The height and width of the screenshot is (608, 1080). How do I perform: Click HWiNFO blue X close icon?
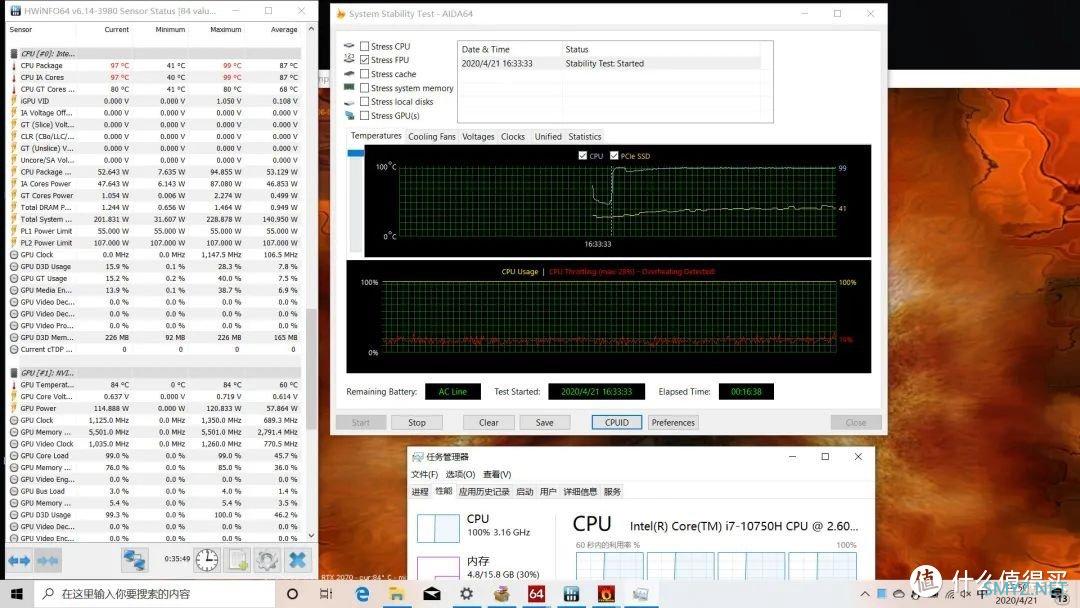point(298,560)
